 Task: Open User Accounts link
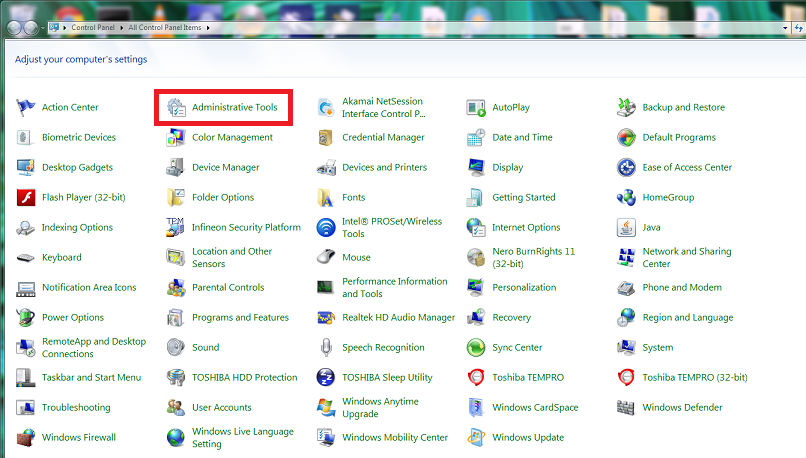(222, 408)
